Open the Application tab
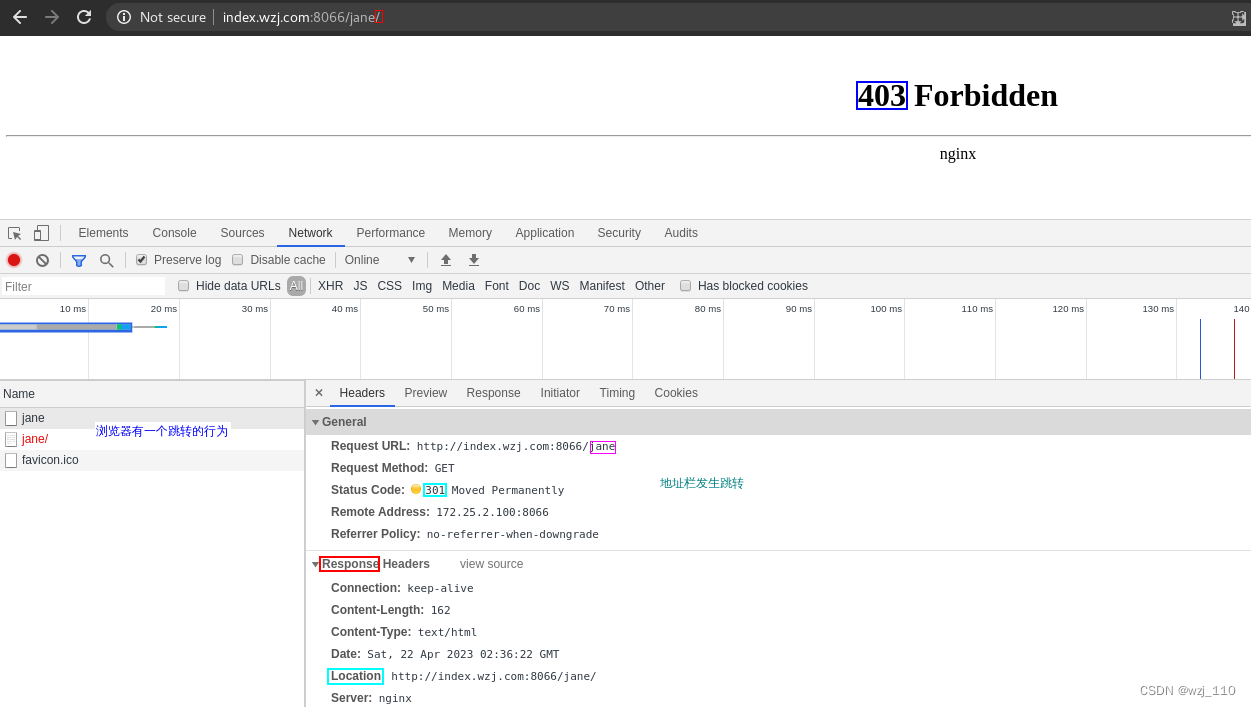Screen dimensions: 1251x707 (545, 233)
